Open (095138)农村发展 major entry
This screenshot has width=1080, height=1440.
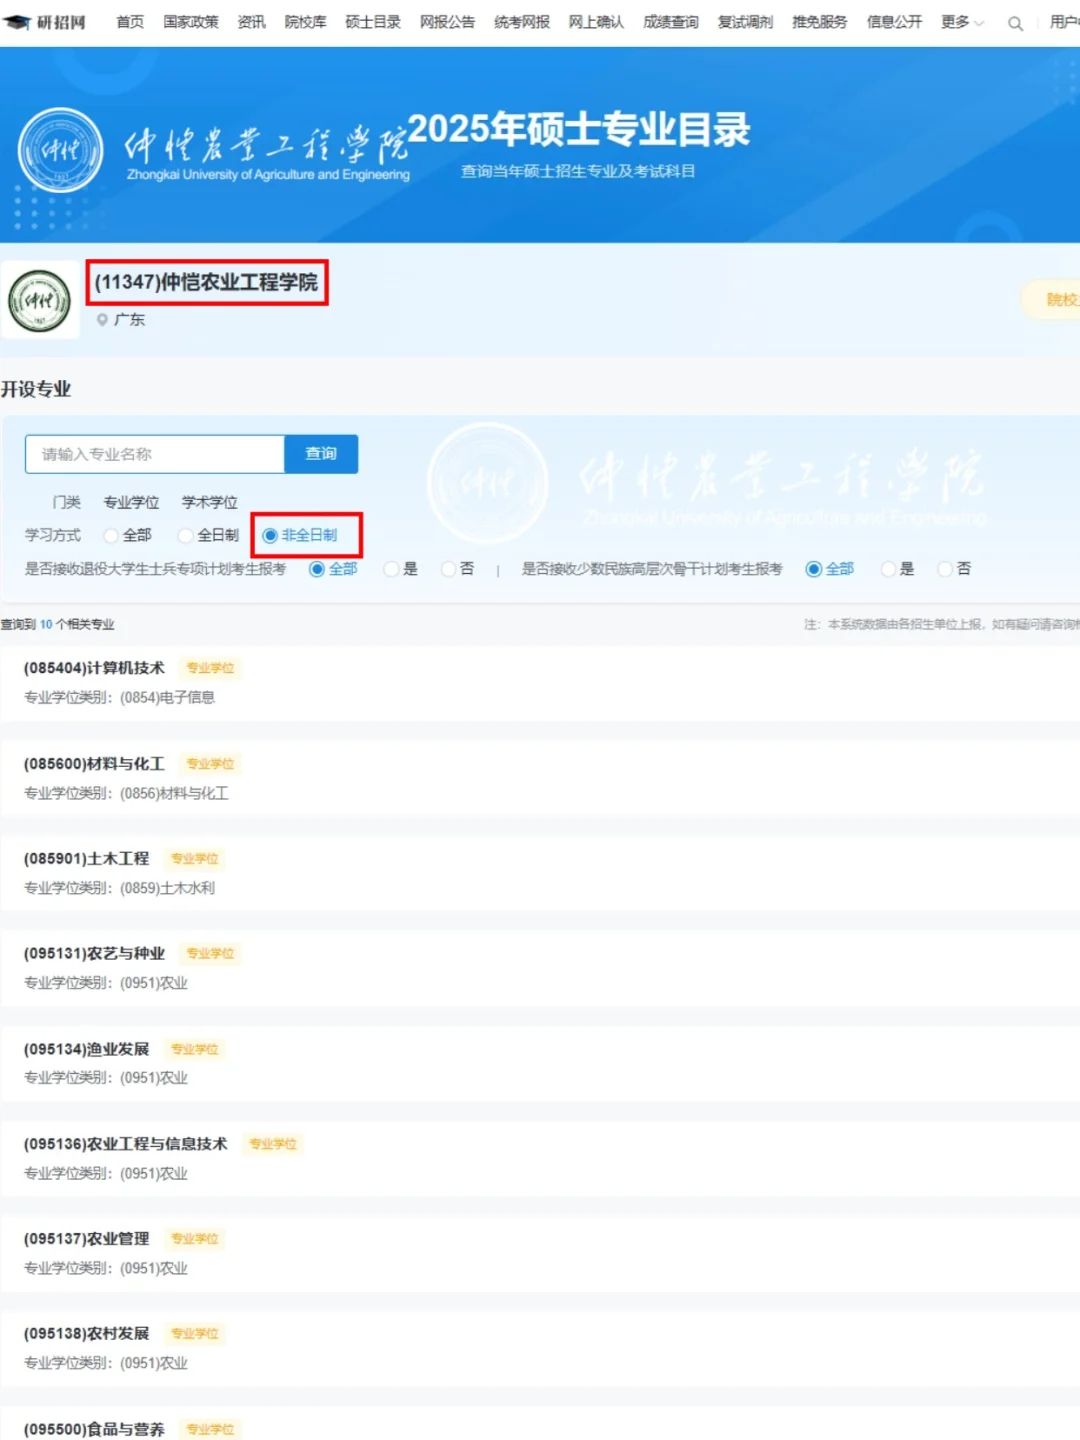86,1333
